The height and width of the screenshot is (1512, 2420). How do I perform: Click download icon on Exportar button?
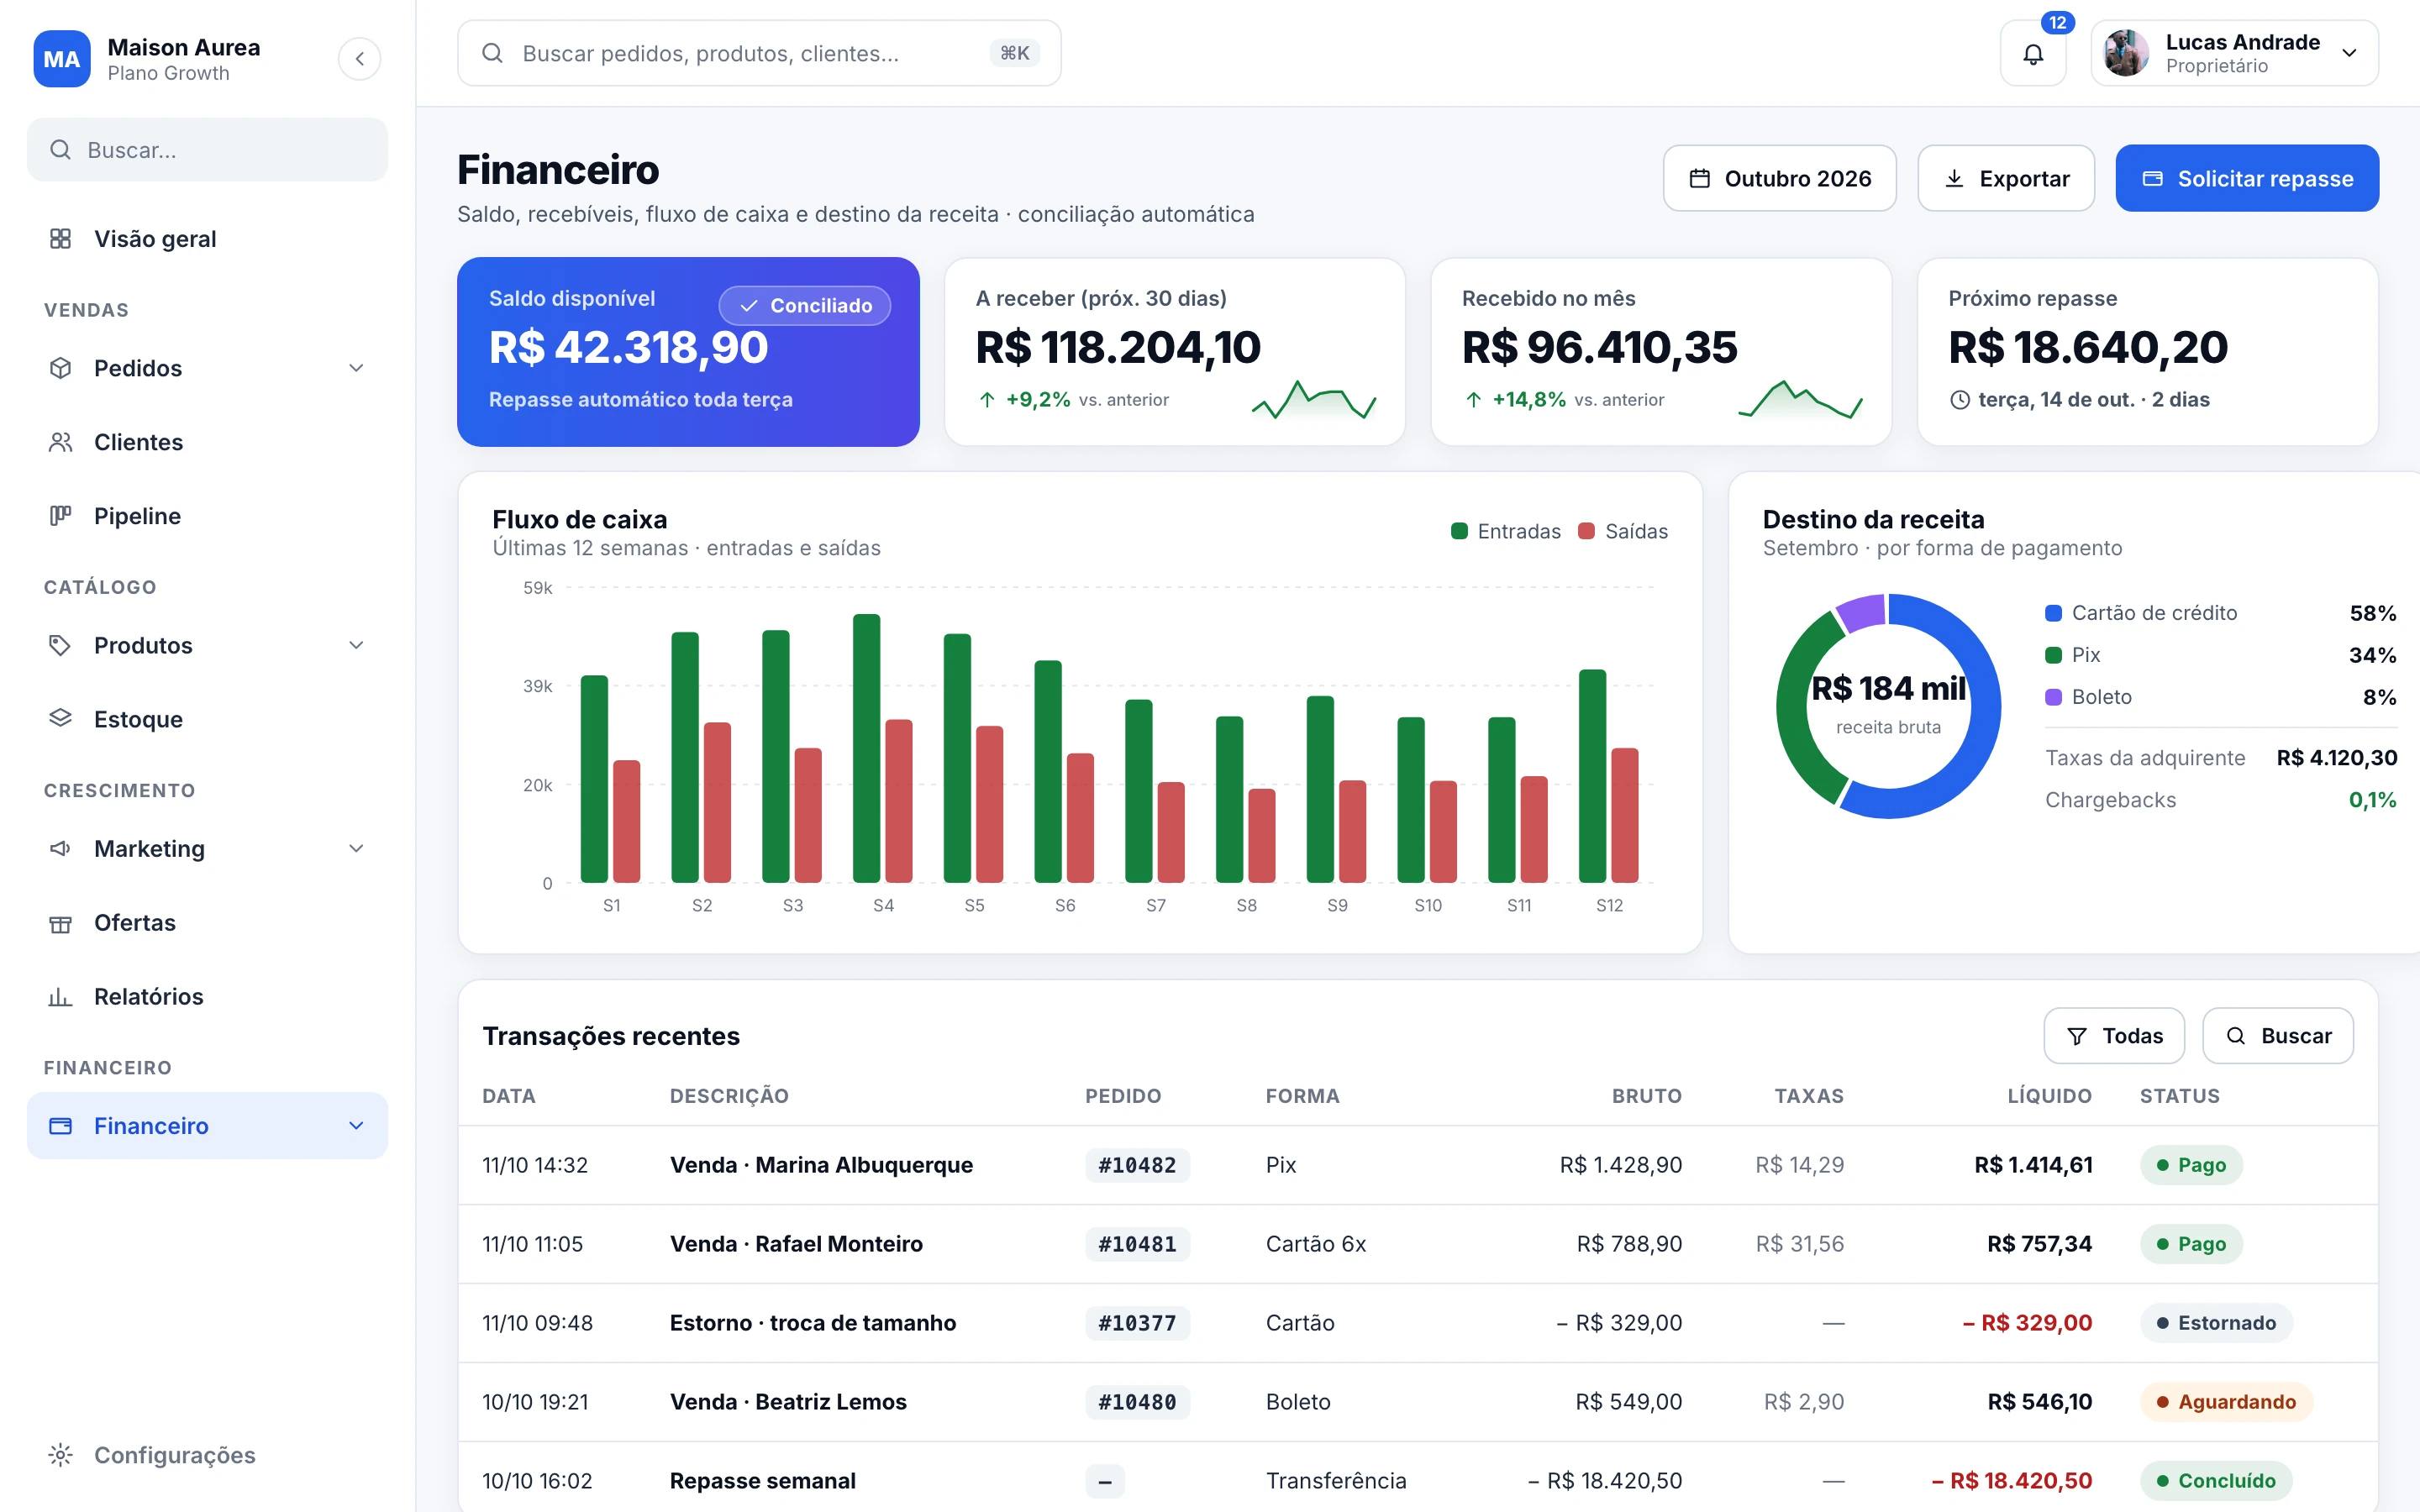tap(1954, 179)
